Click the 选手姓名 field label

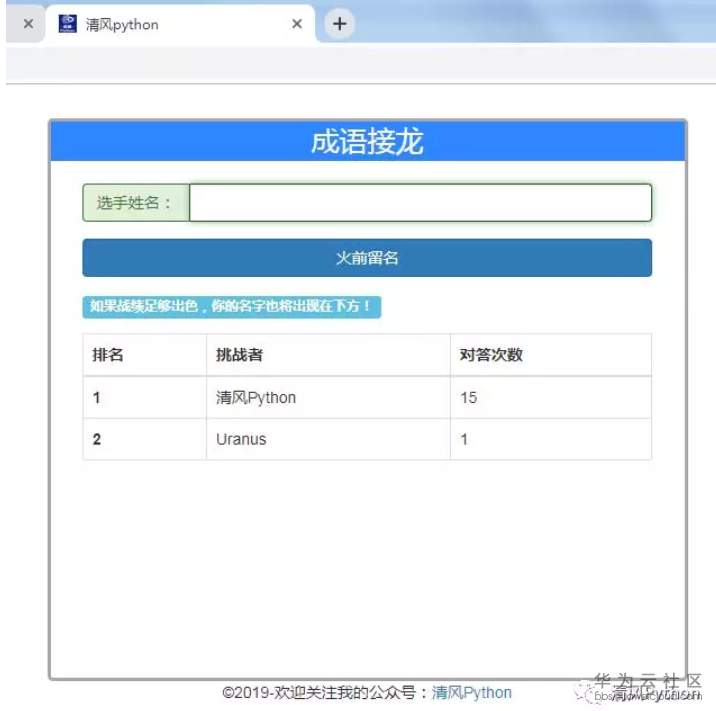(136, 203)
